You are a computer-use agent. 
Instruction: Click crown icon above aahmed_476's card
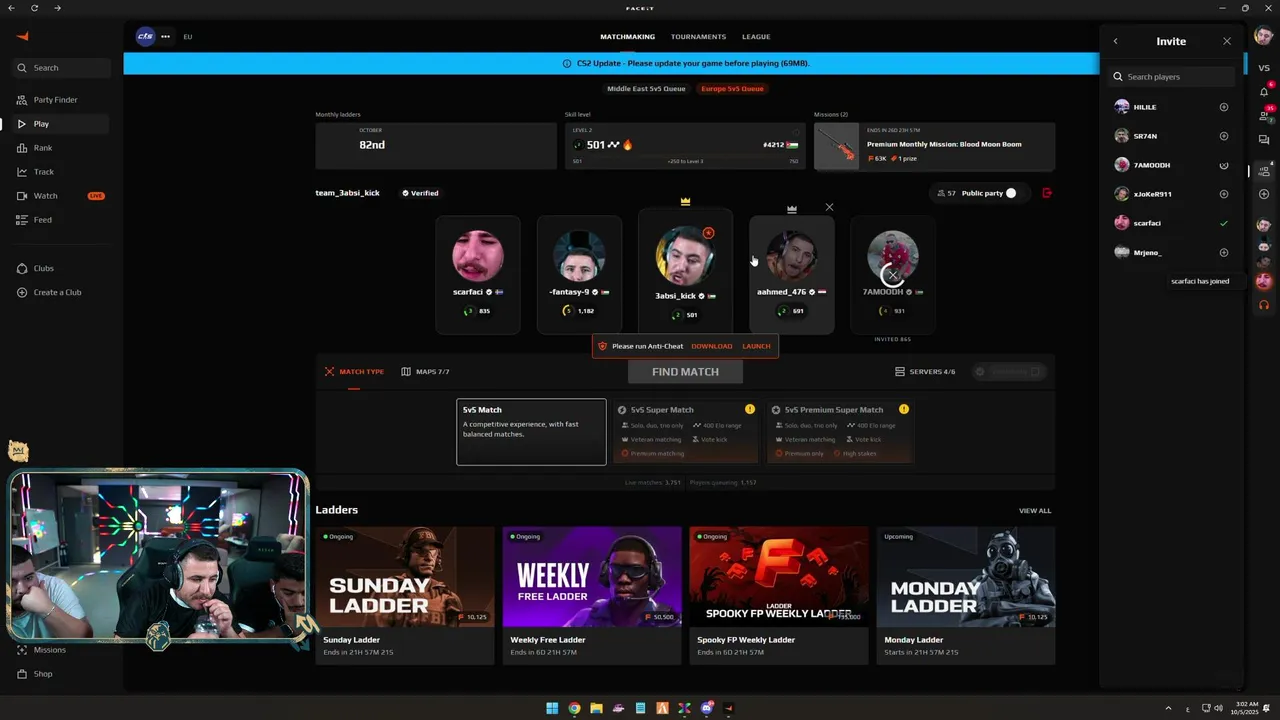(x=792, y=209)
